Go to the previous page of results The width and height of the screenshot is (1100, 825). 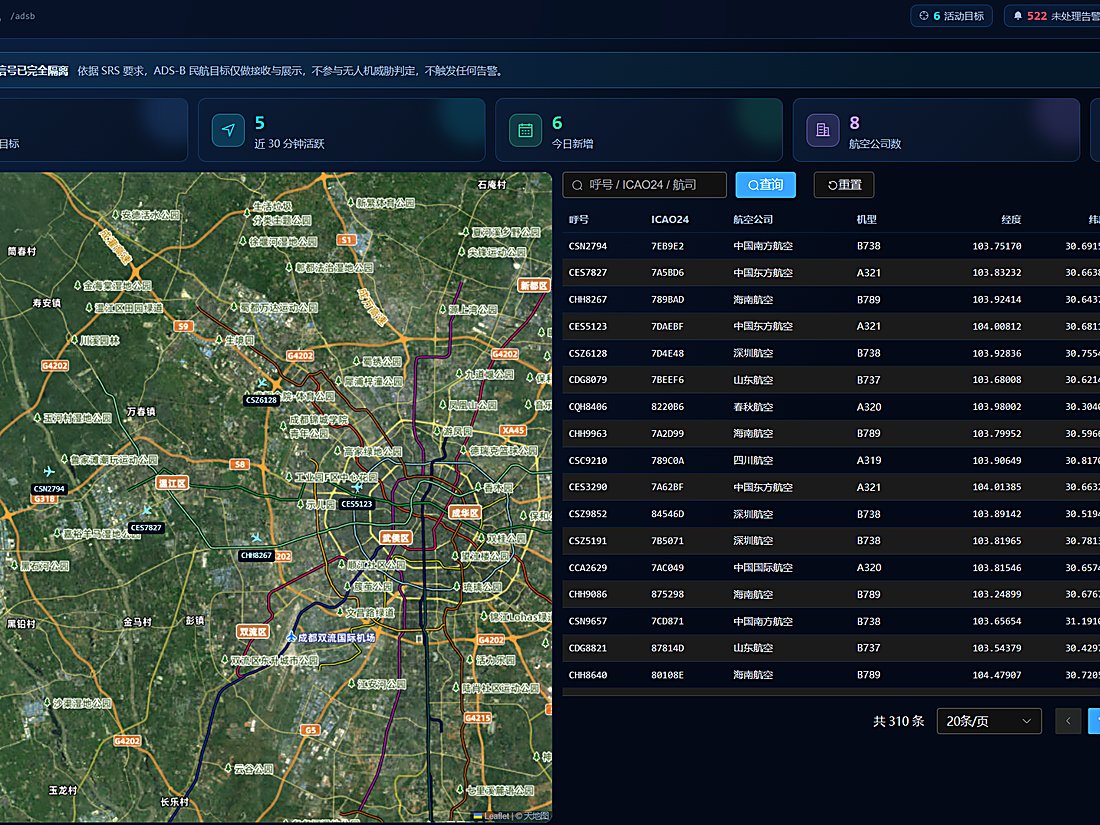coord(1068,721)
